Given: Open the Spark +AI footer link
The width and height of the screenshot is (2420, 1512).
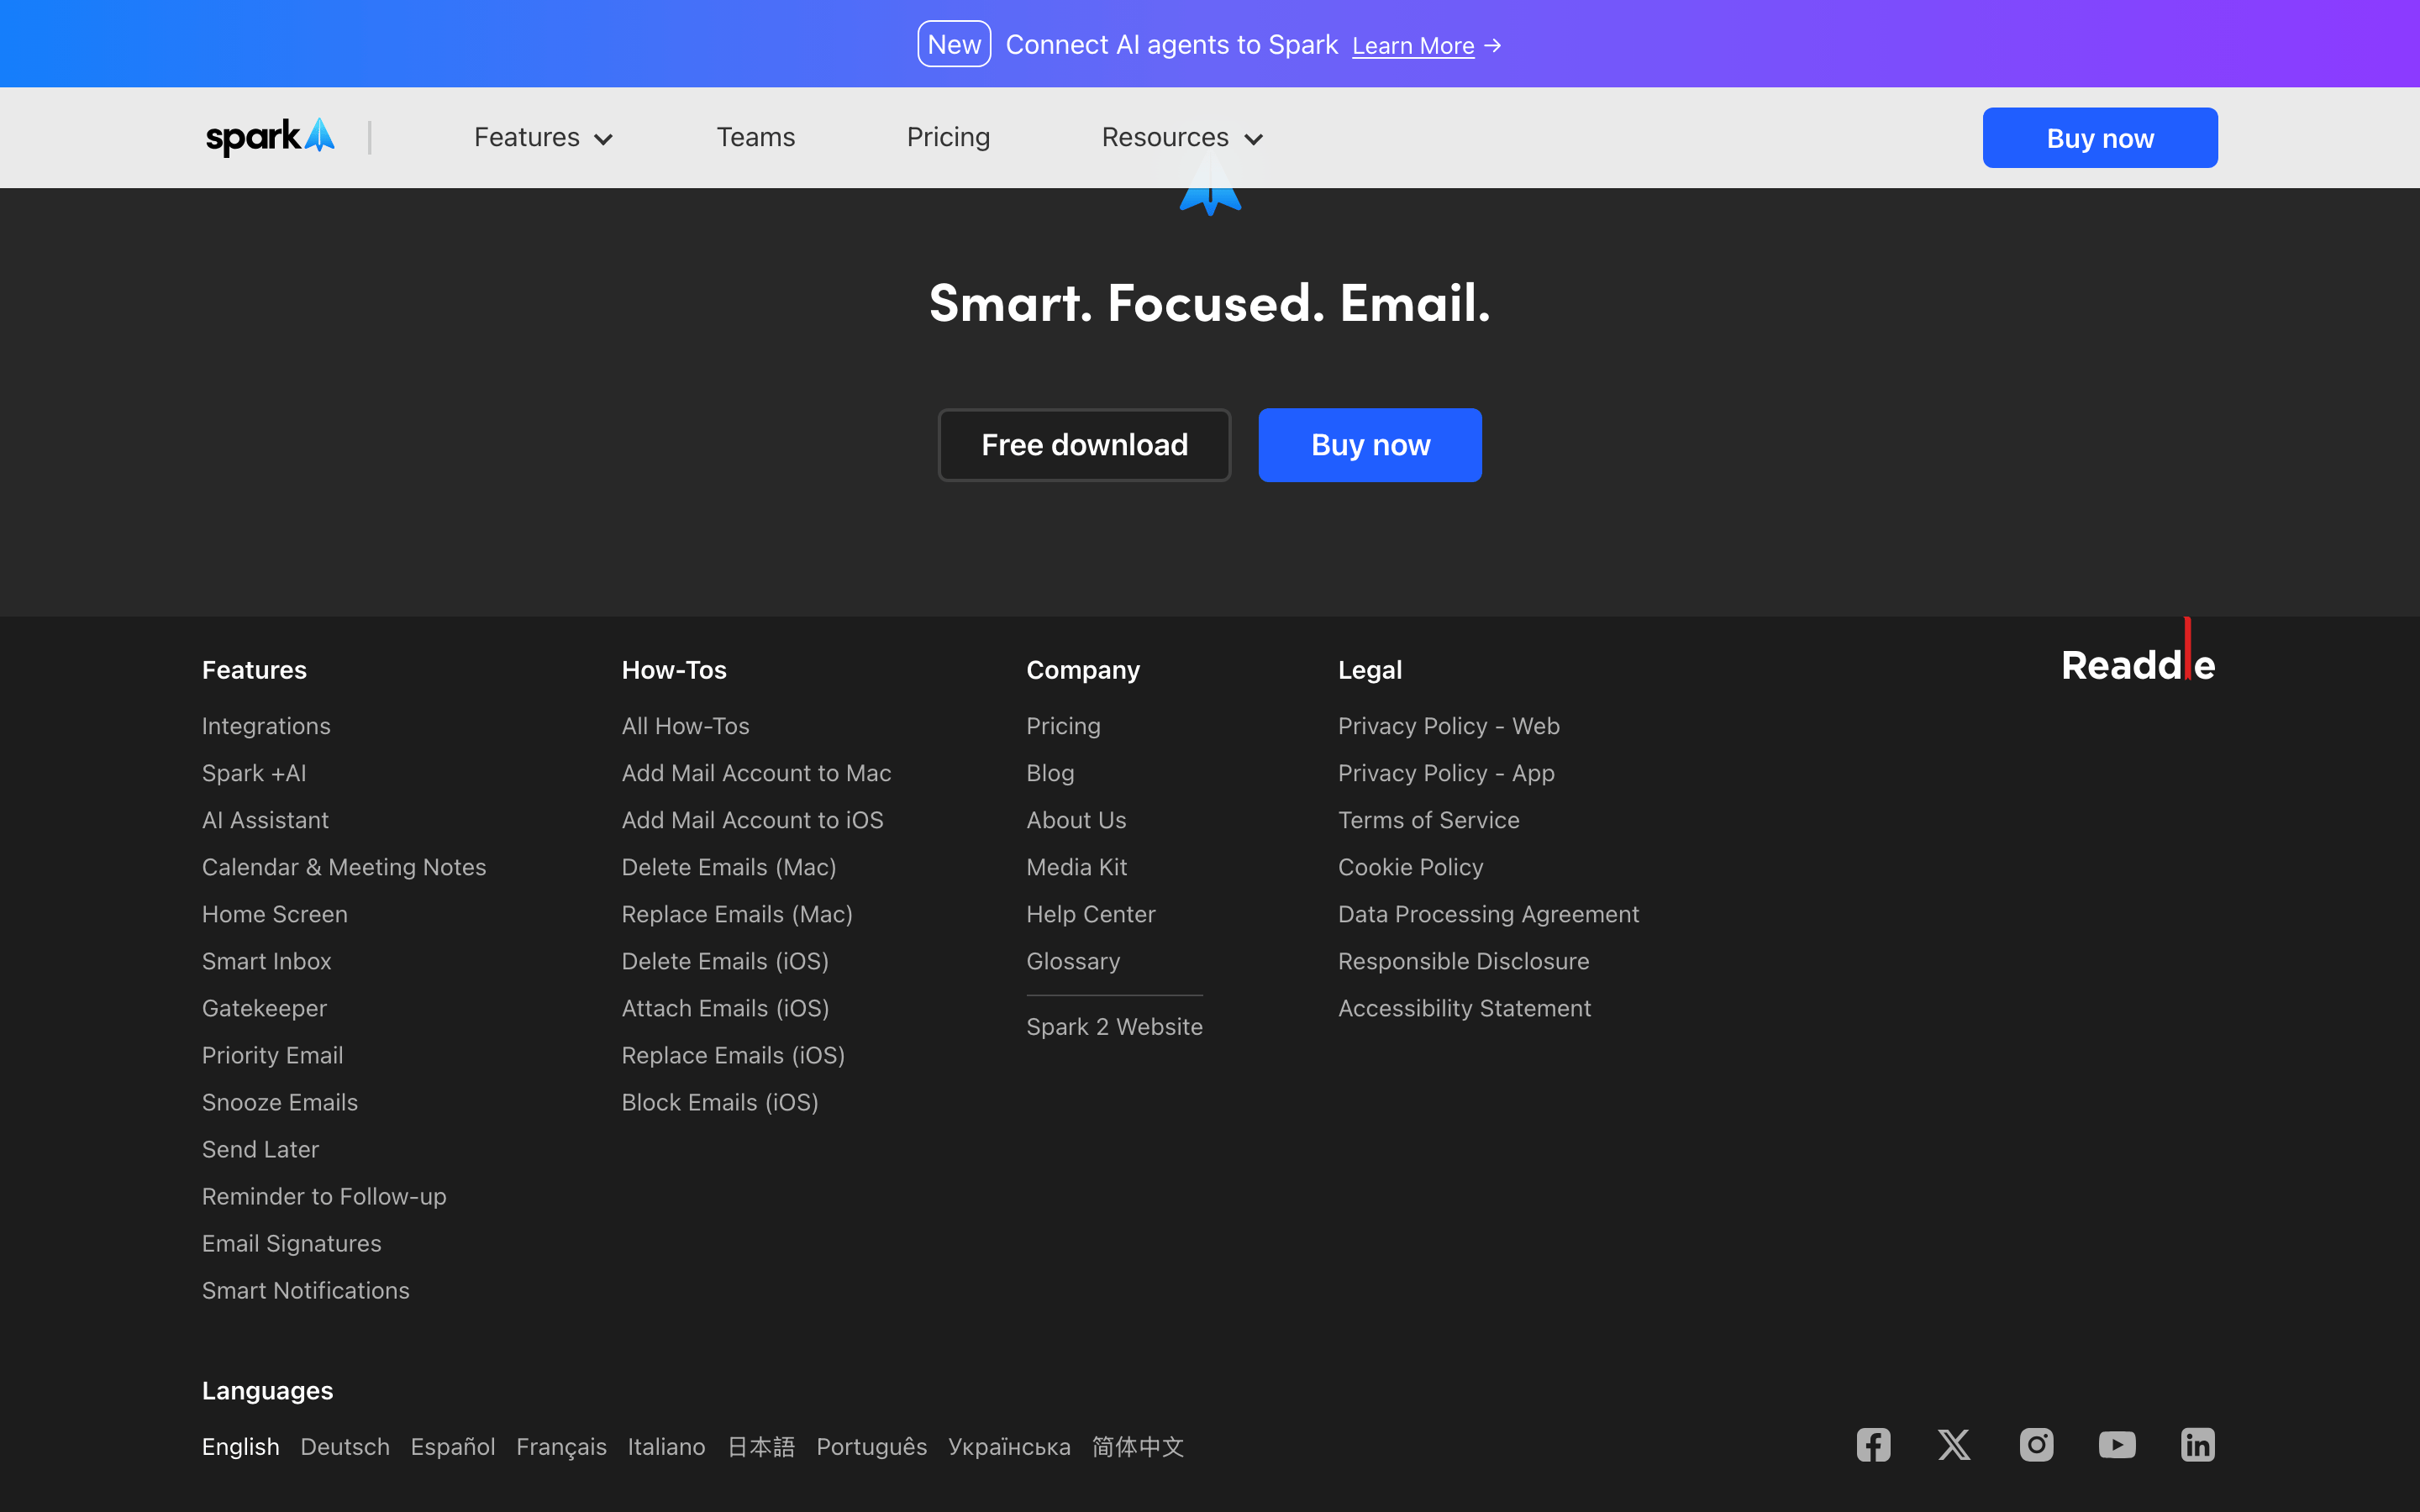Looking at the screenshot, I should [x=254, y=773].
